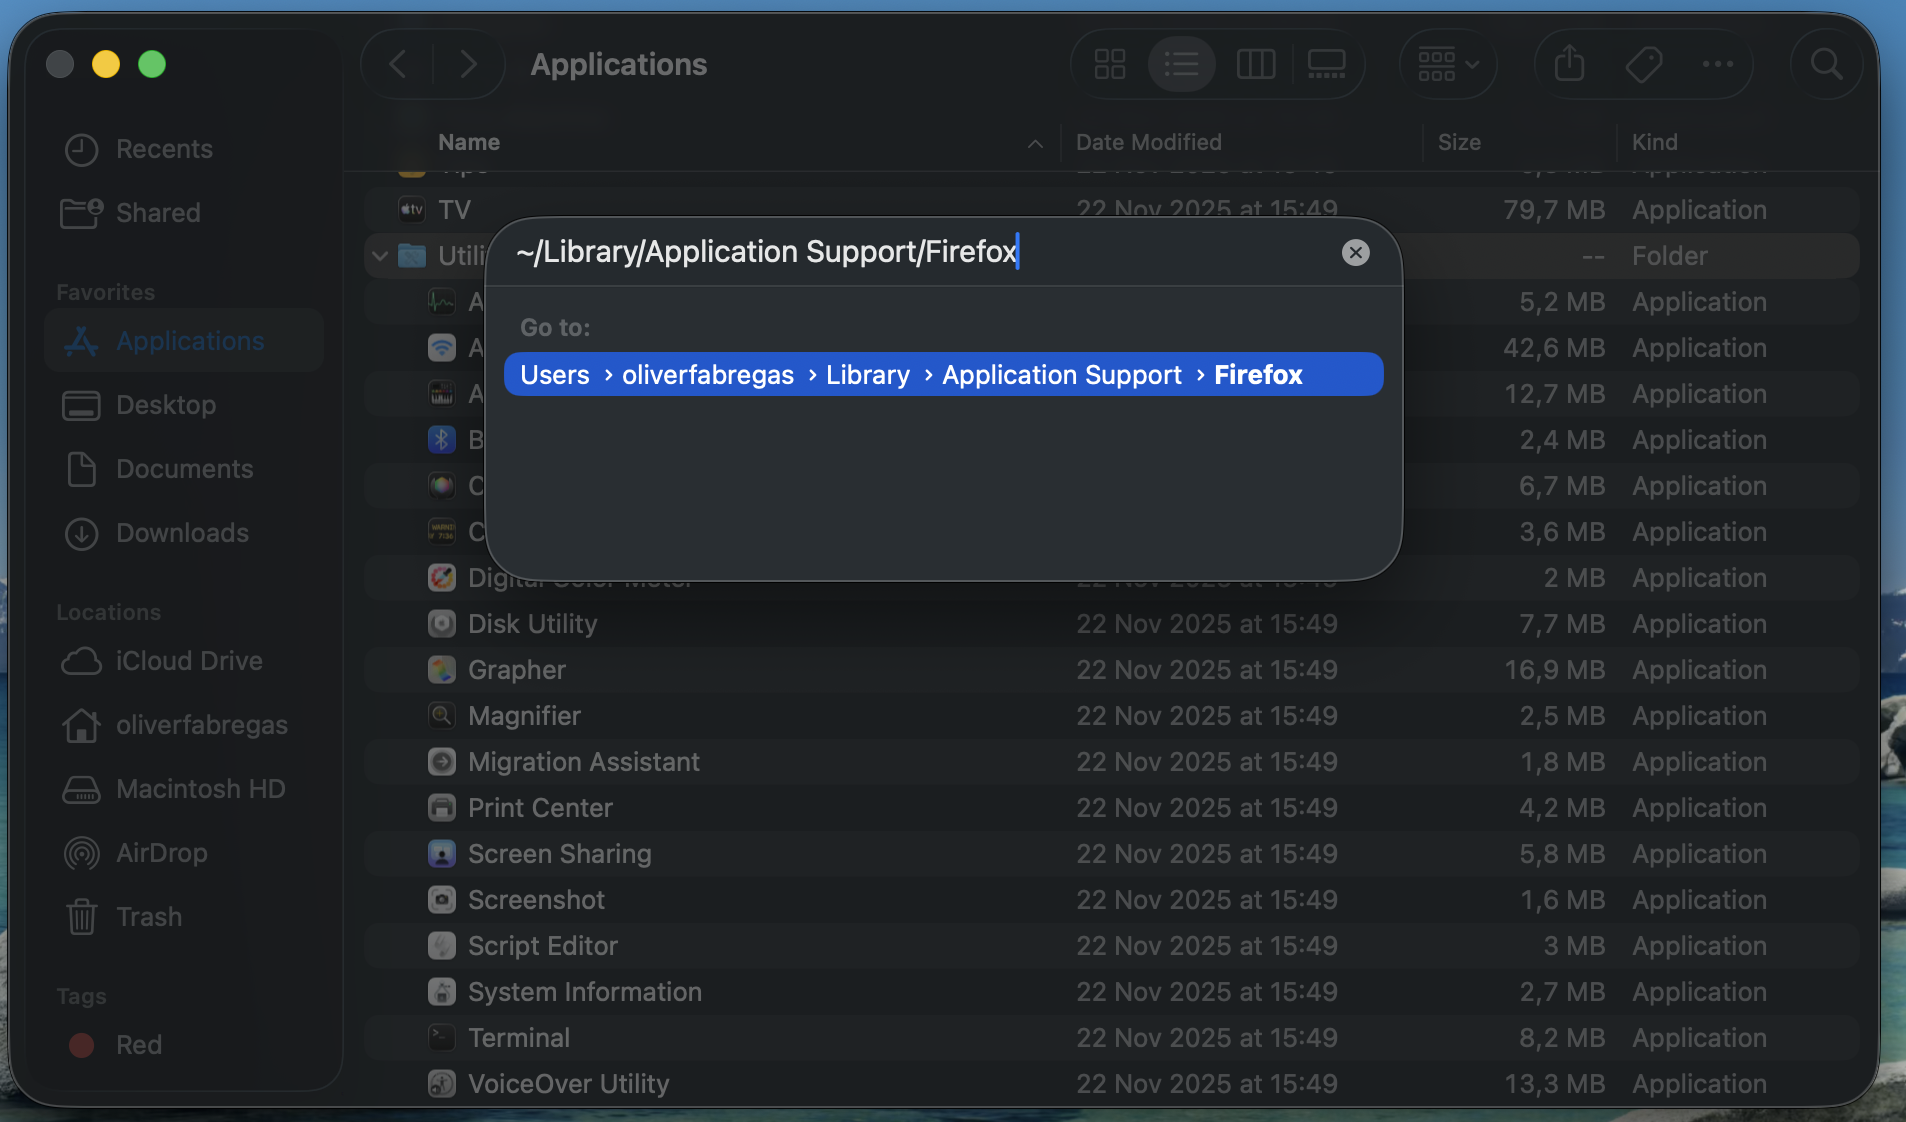Open Terminal from the application list
Image resolution: width=1906 pixels, height=1122 pixels.
(518, 1038)
